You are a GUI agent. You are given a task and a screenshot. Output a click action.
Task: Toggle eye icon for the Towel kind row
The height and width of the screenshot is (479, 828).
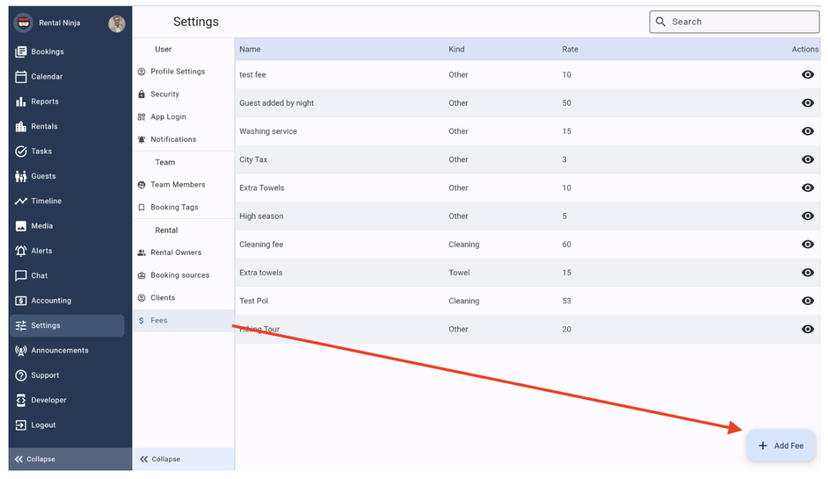pos(807,273)
